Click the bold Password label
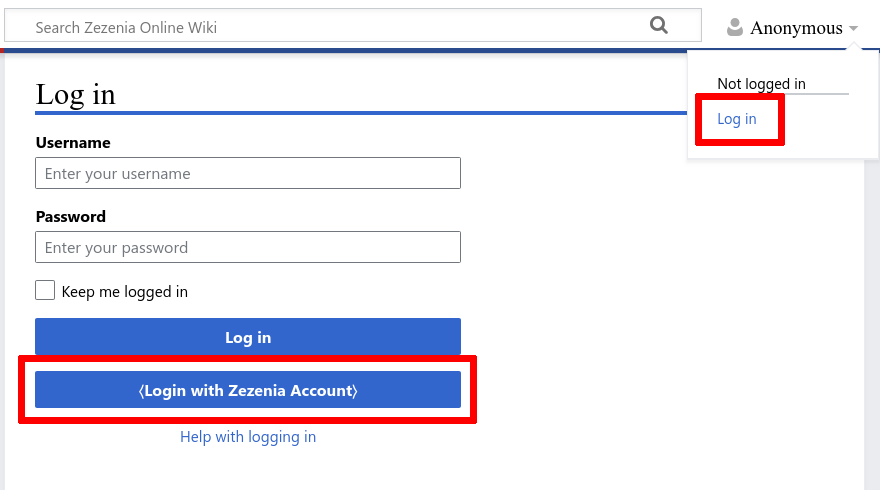Viewport: 880px width, 490px height. click(70, 217)
